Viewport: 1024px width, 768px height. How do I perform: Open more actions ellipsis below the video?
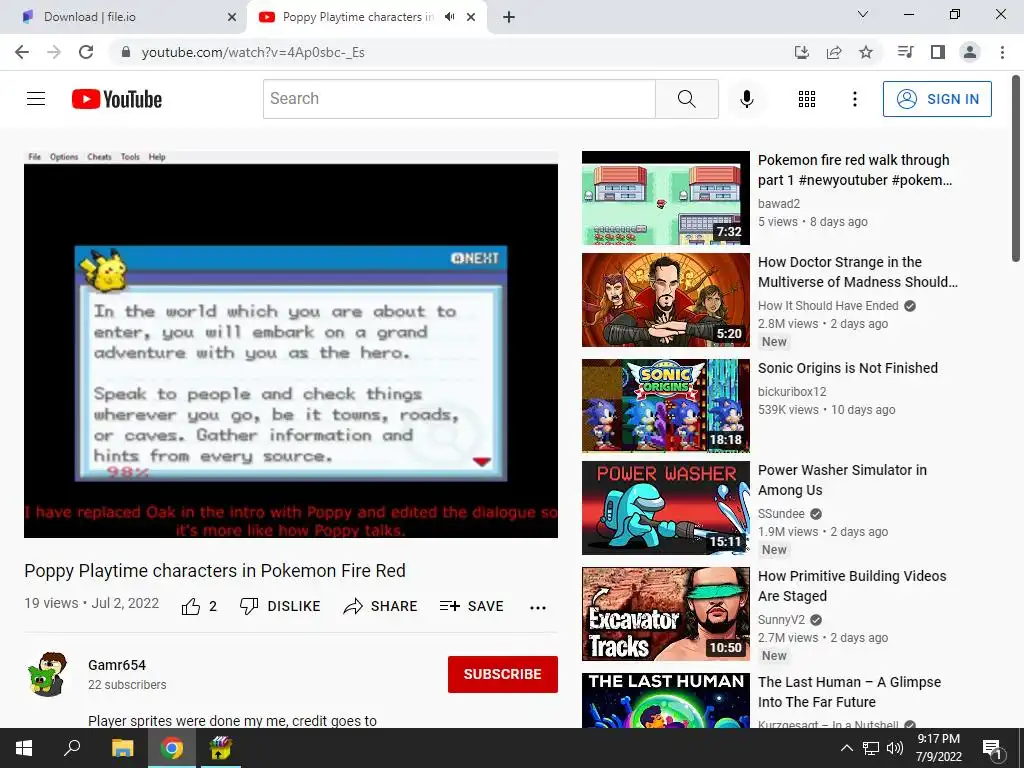[537, 607]
